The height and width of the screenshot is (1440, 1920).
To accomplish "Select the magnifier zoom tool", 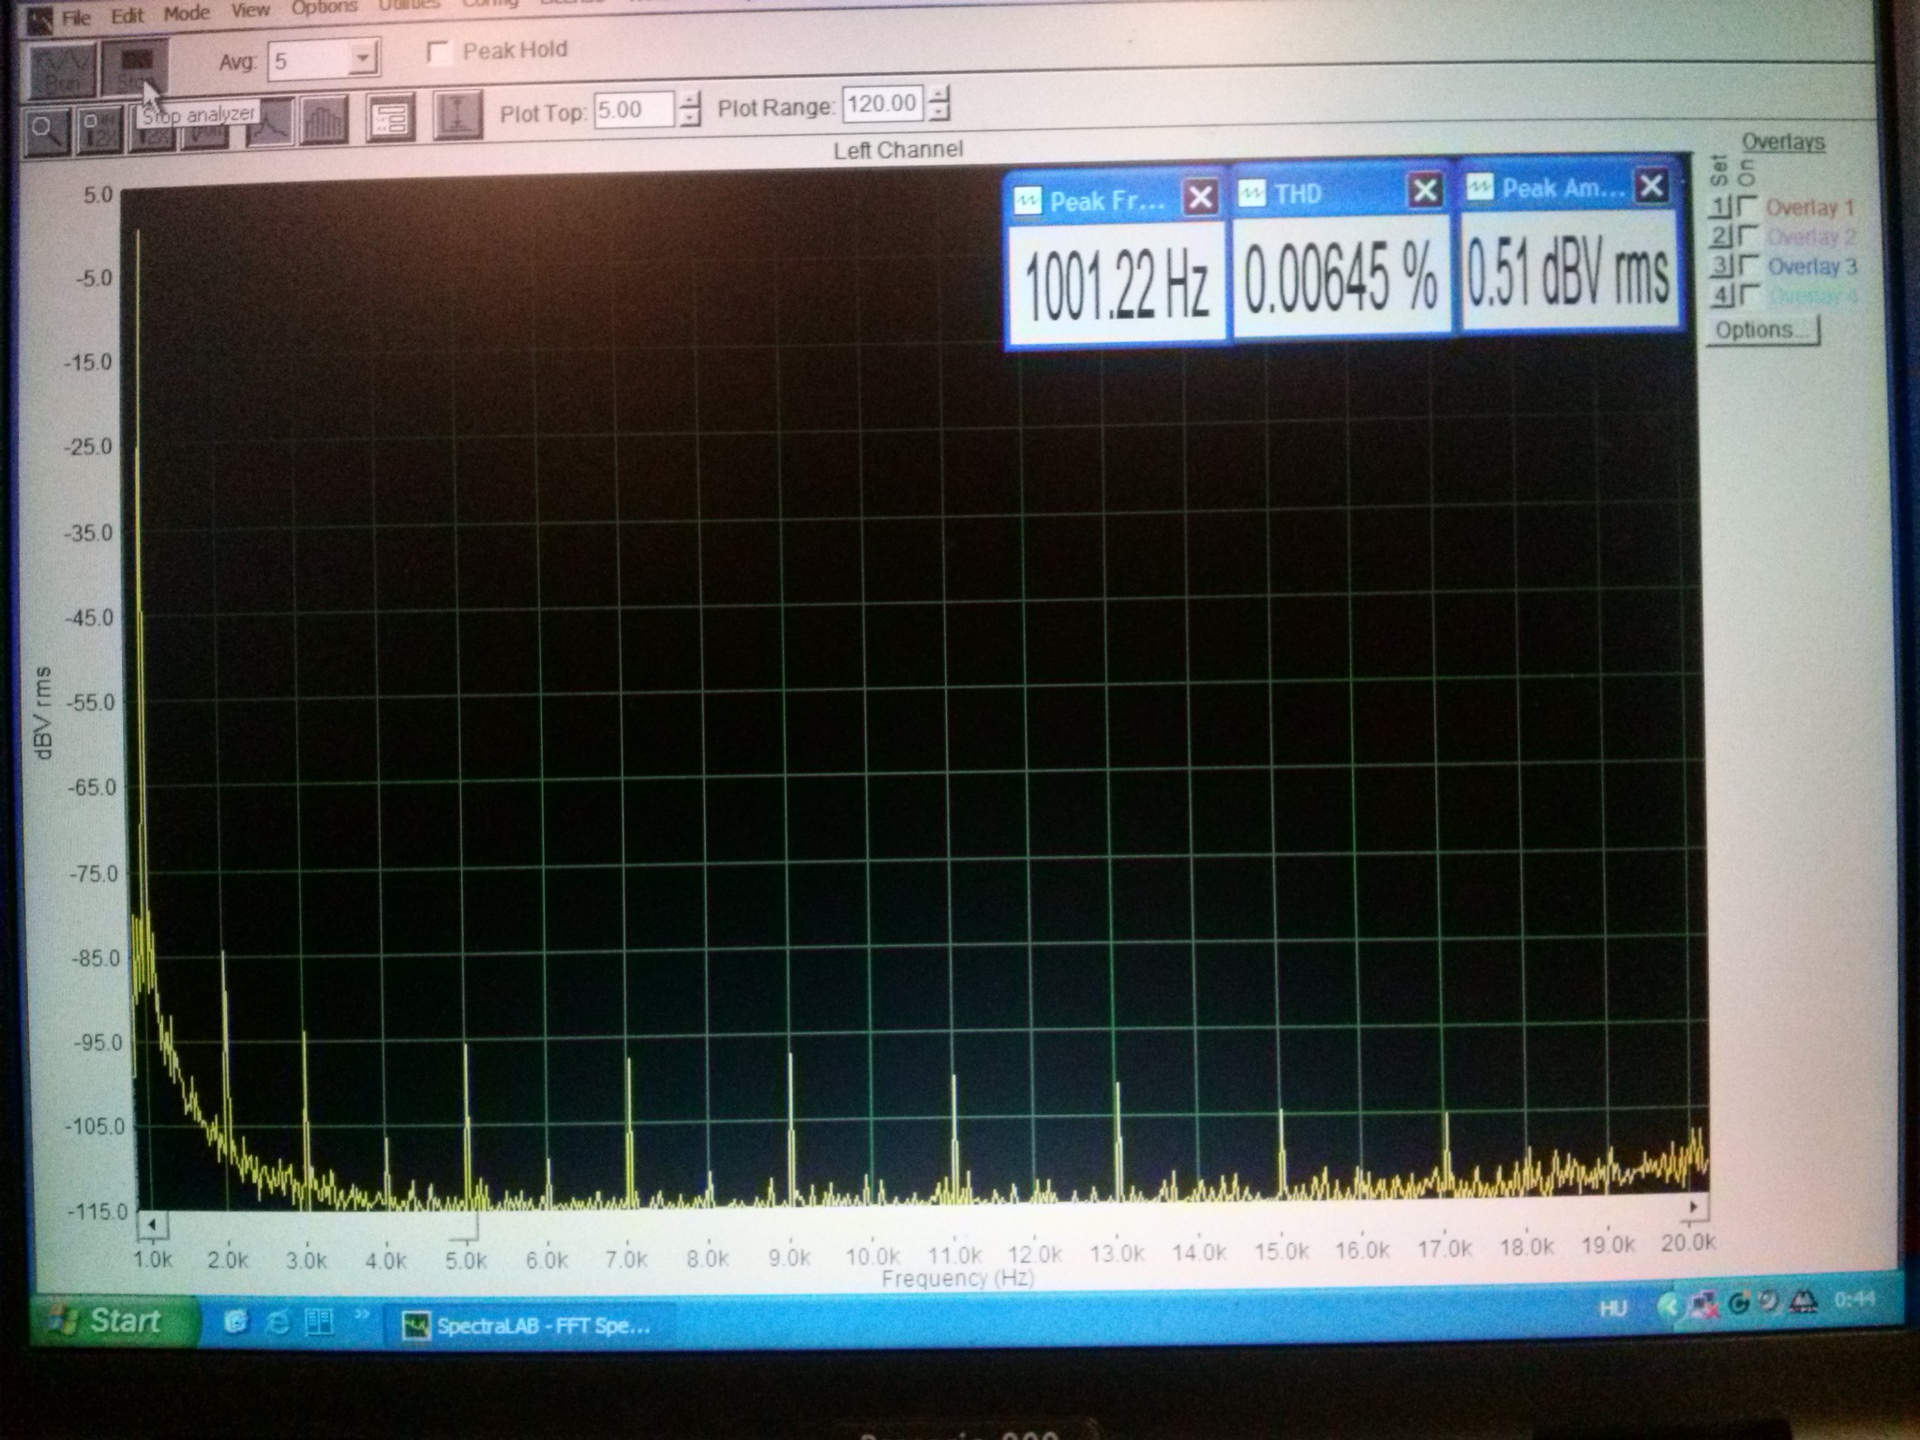I will point(46,130).
